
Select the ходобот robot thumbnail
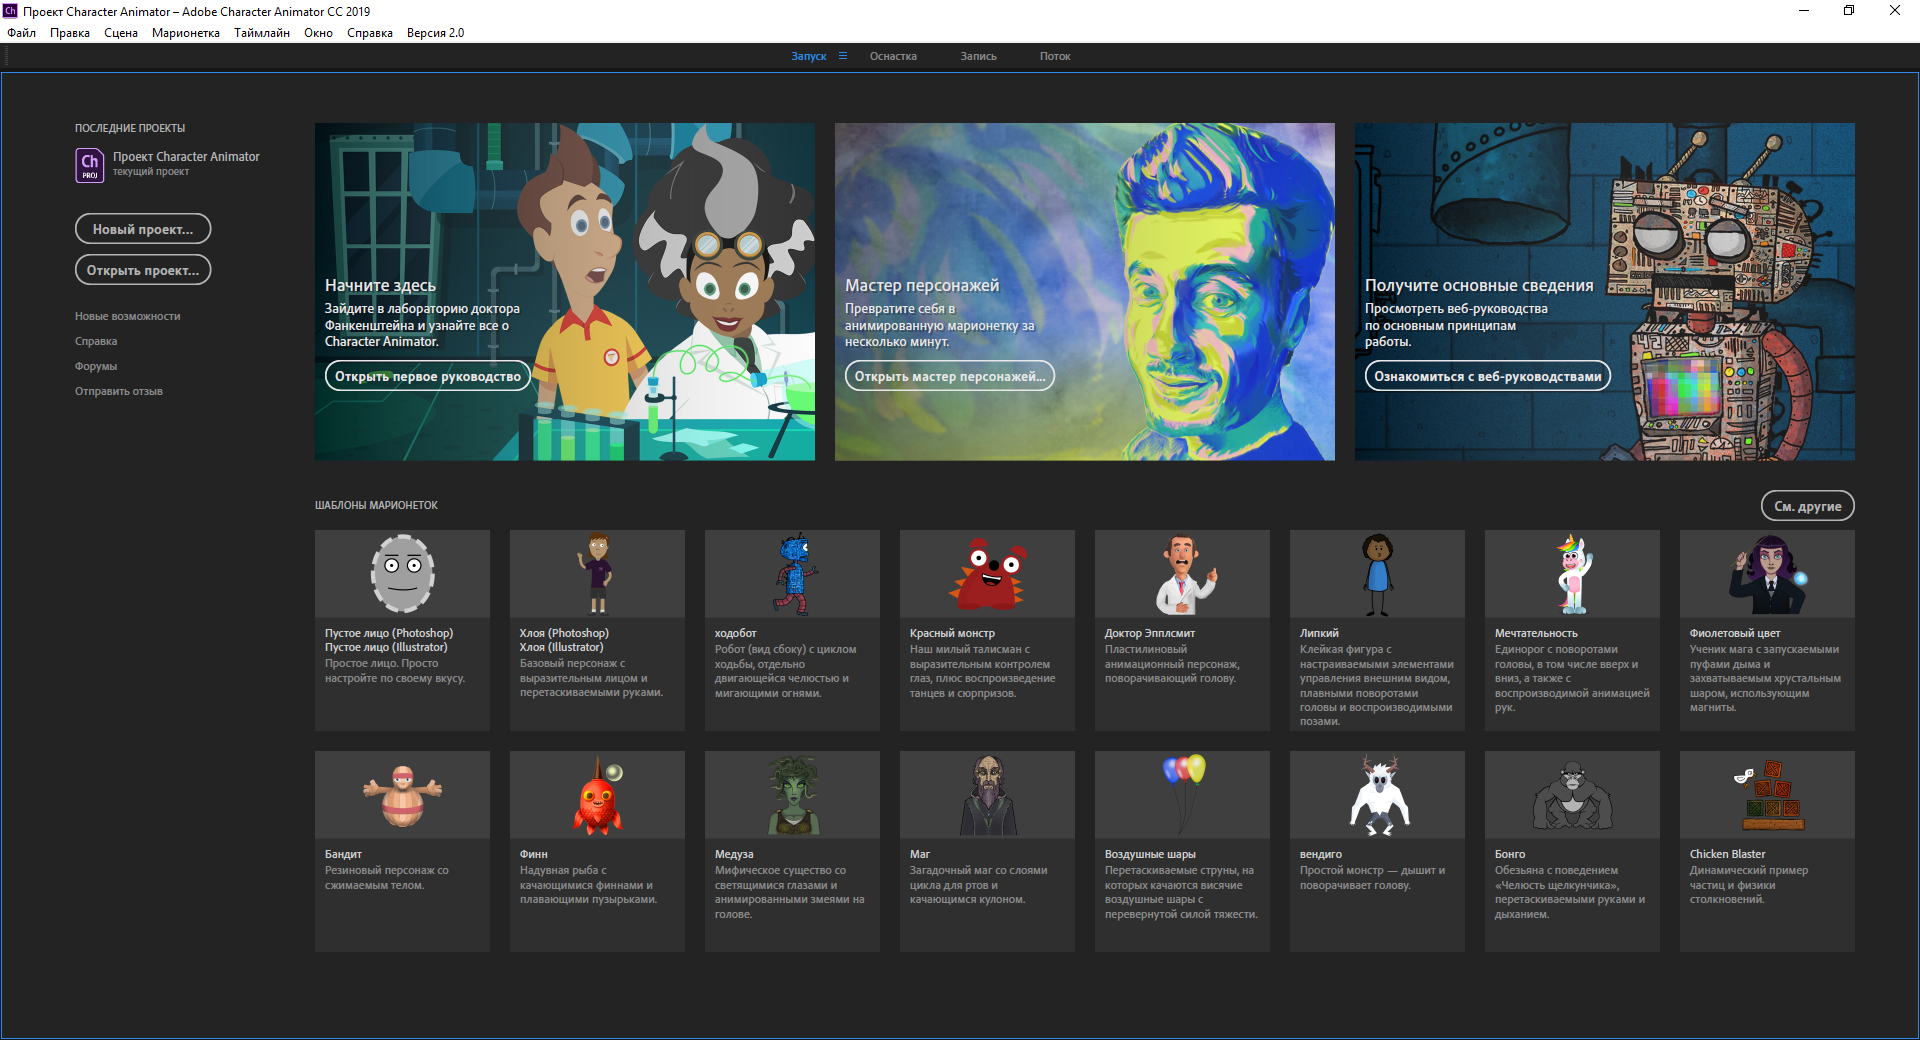[x=792, y=574]
